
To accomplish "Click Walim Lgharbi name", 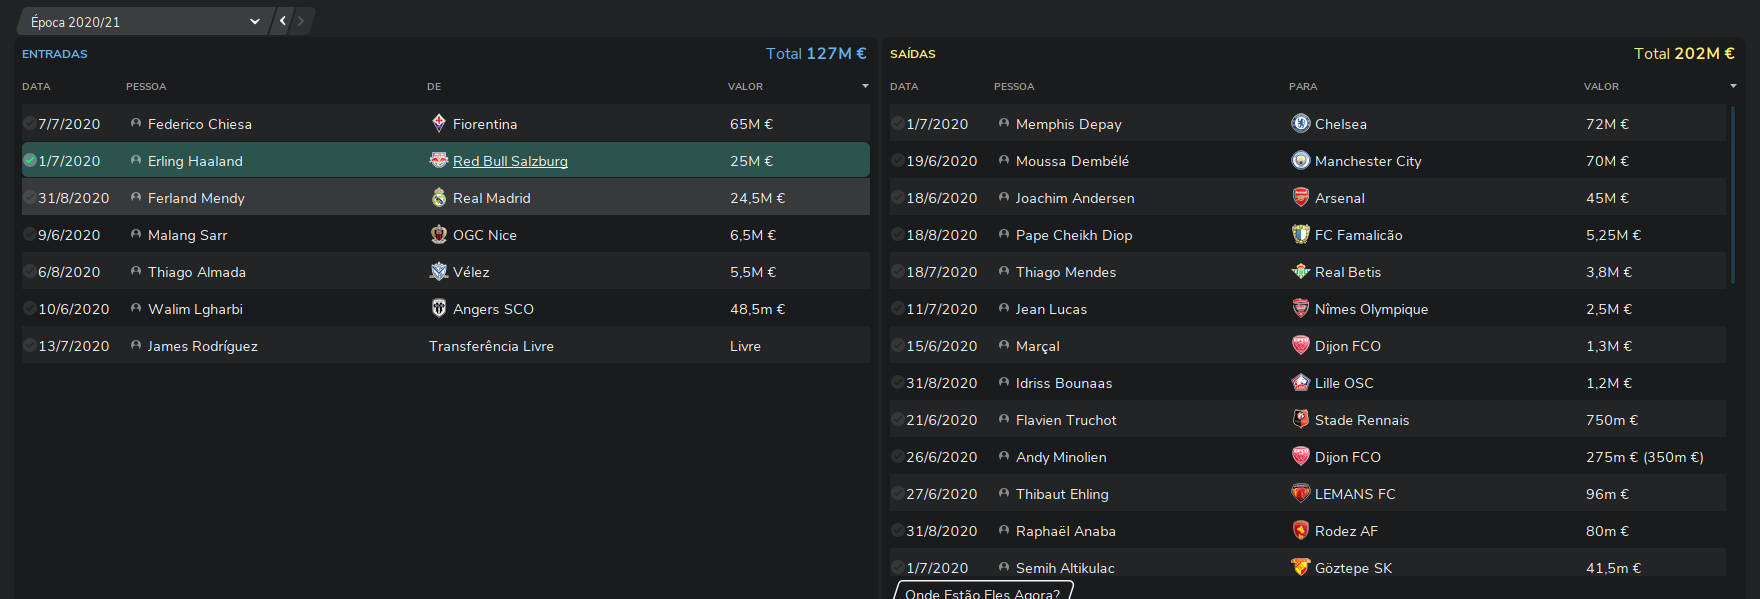I will tap(195, 309).
